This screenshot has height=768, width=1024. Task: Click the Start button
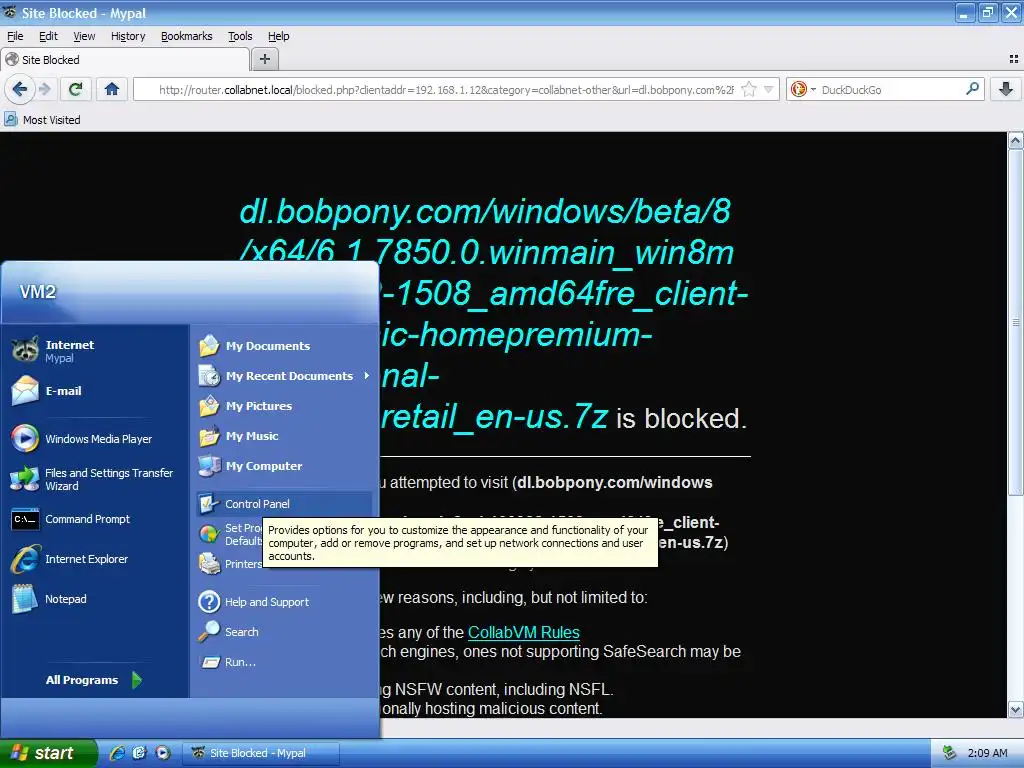(x=48, y=753)
